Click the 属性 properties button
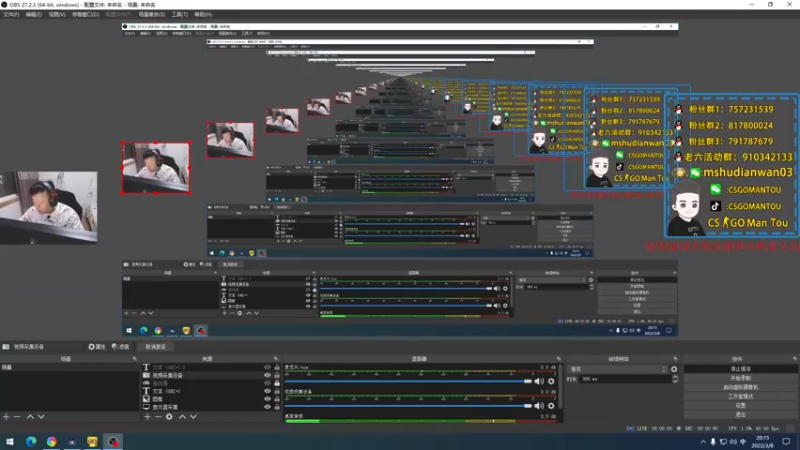800x450 pixels. coord(96,346)
